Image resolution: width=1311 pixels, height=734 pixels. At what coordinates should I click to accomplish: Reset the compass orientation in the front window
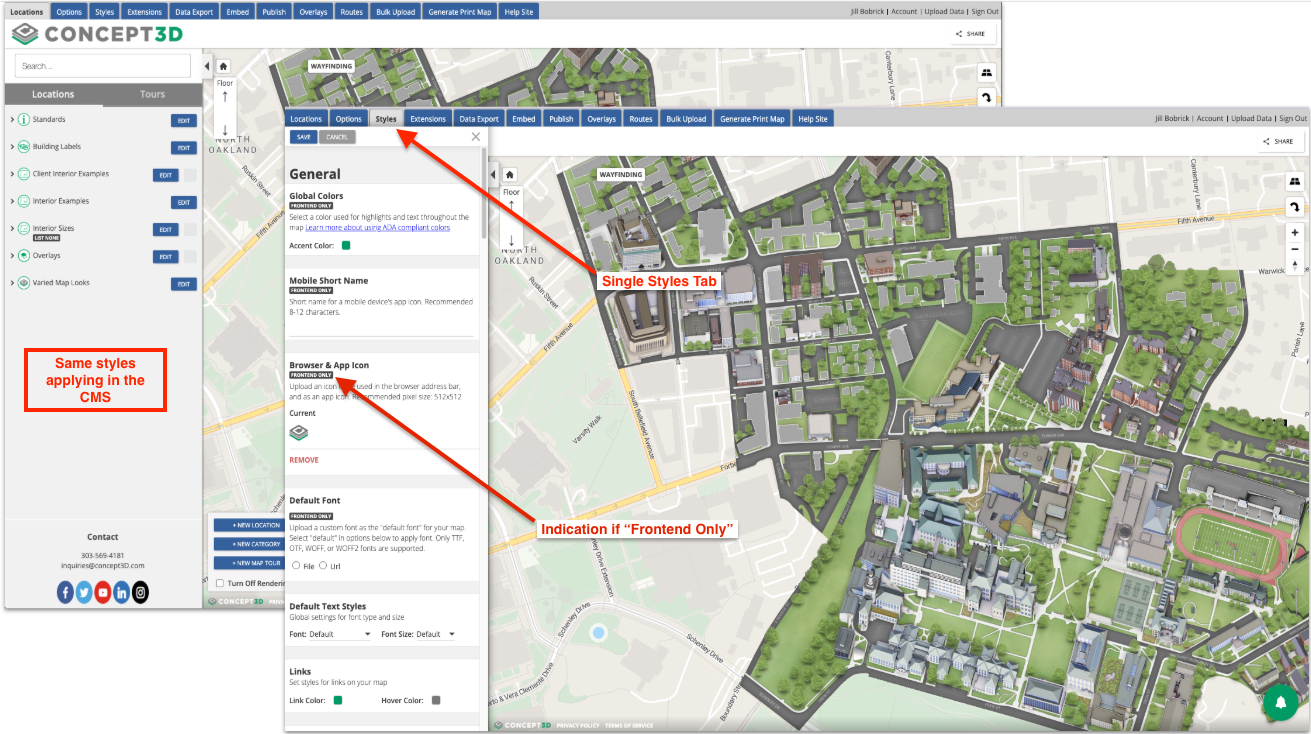(x=1295, y=266)
